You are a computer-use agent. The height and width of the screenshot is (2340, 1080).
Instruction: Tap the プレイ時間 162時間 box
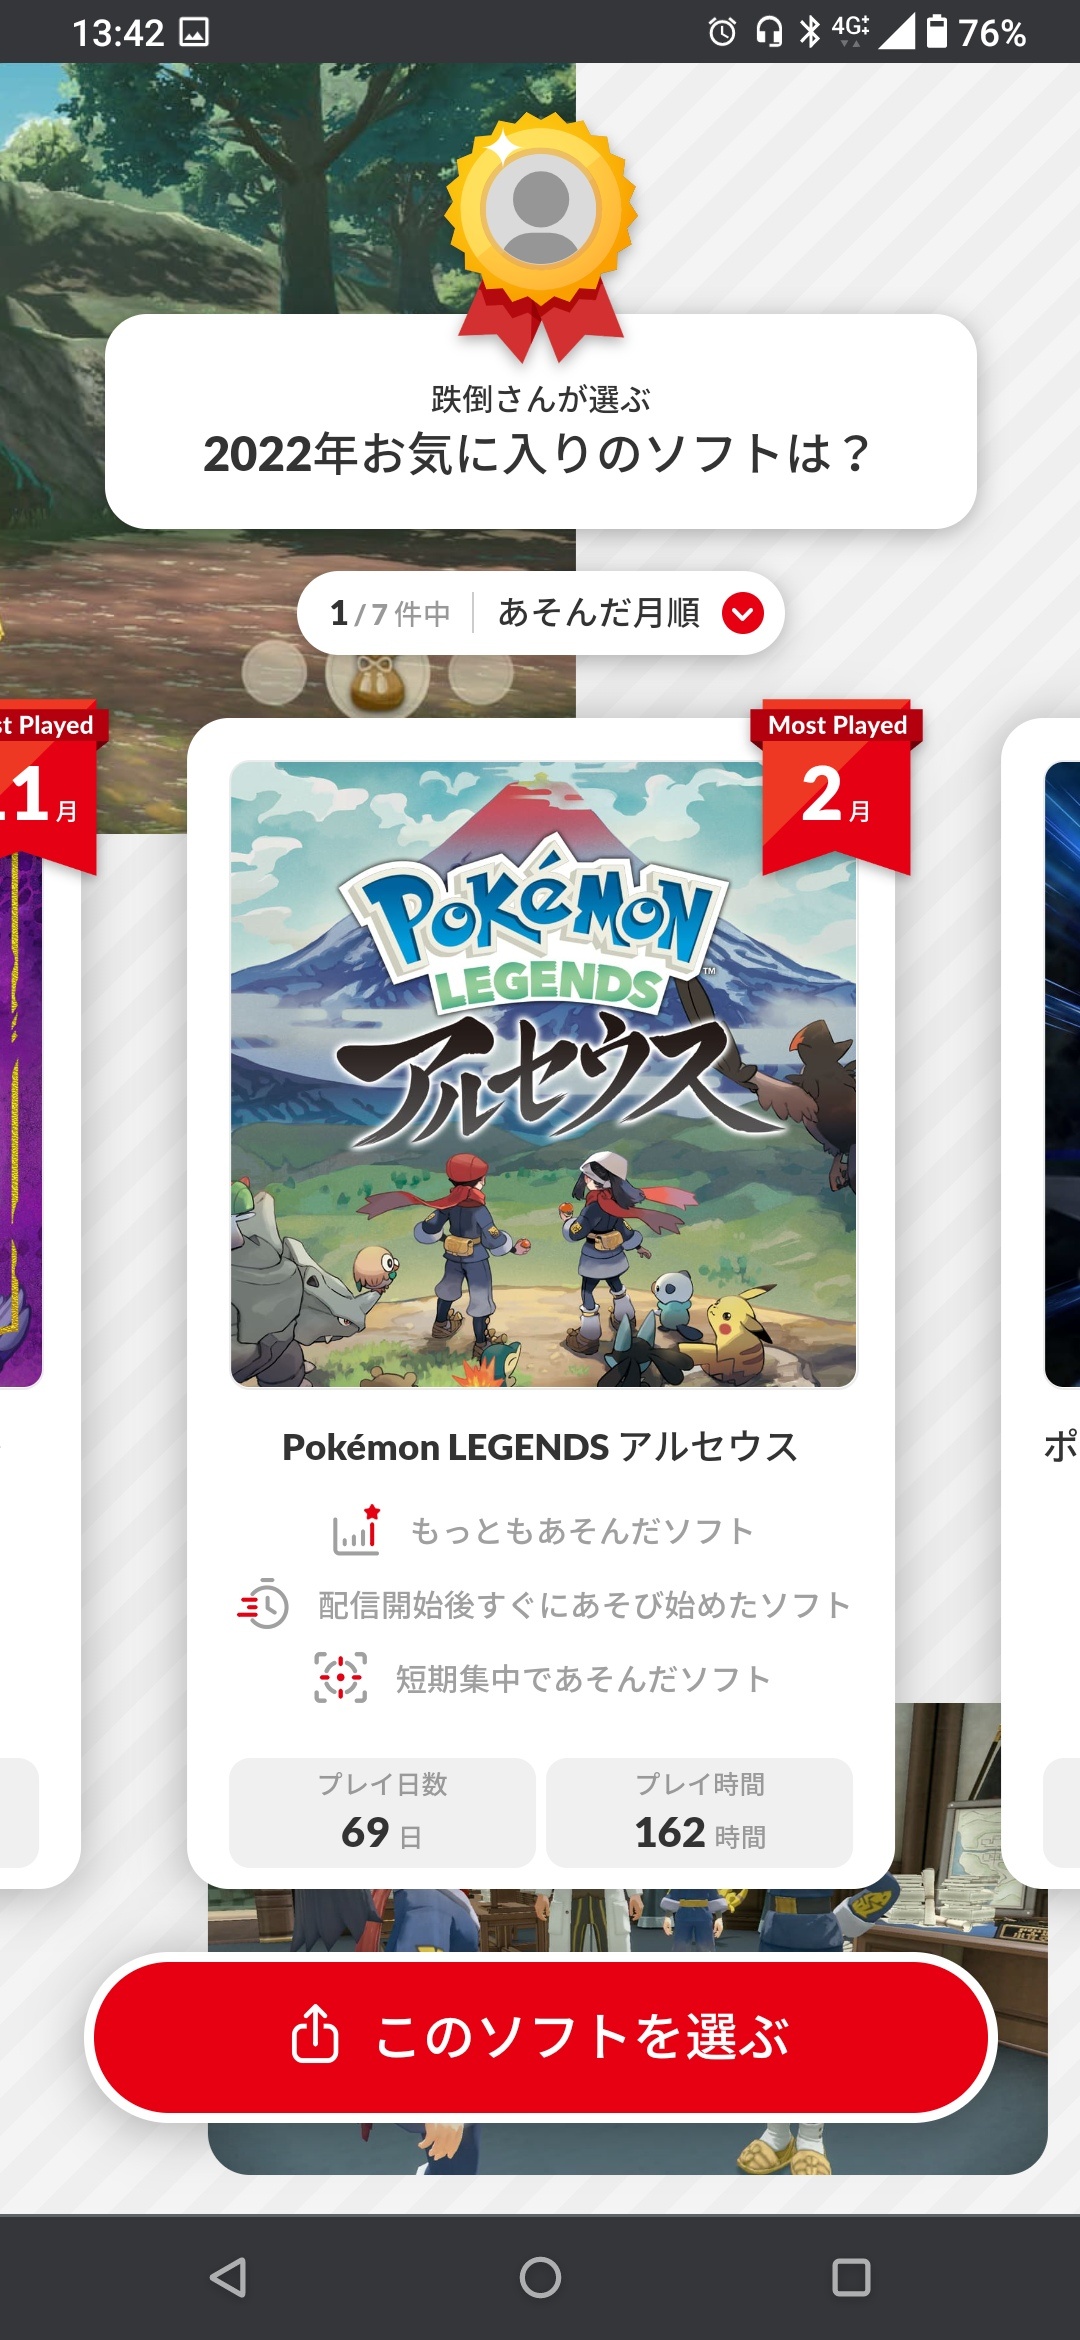pyautogui.click(x=699, y=1813)
